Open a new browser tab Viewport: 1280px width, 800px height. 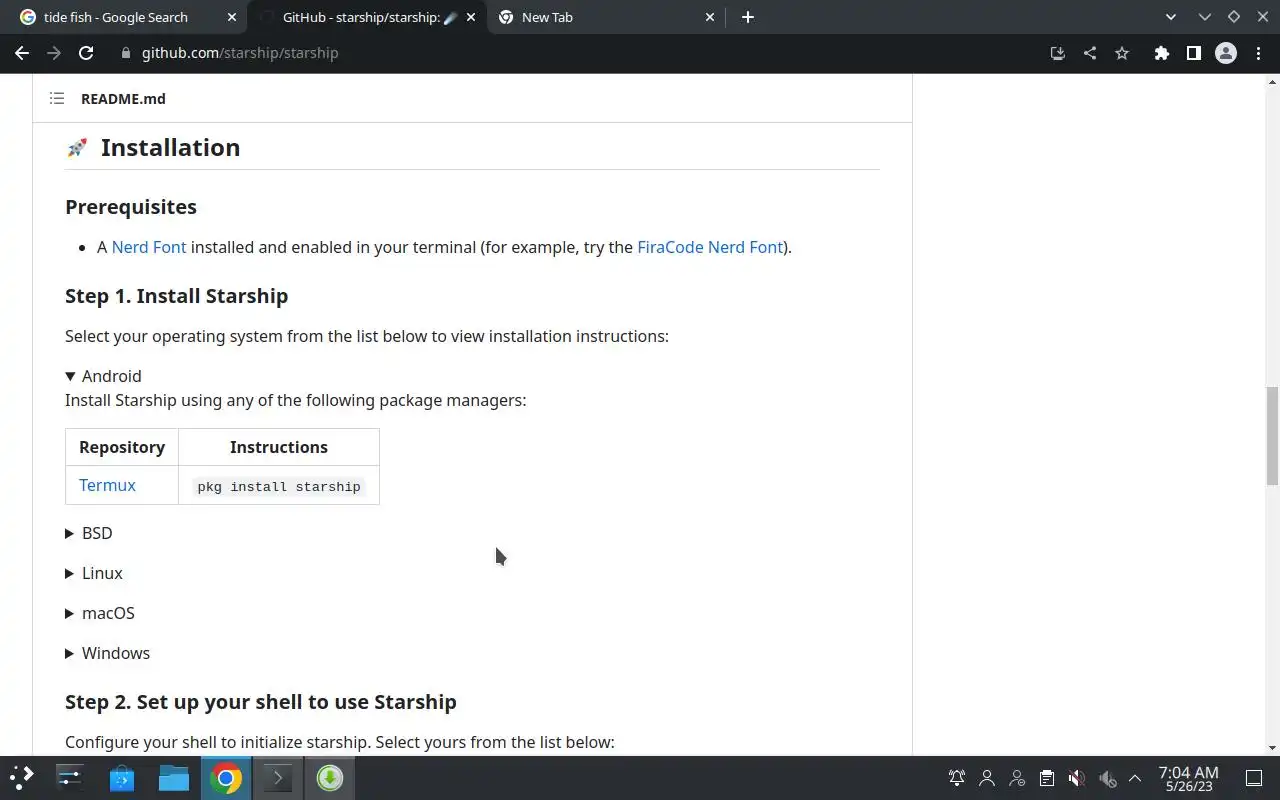tap(748, 17)
